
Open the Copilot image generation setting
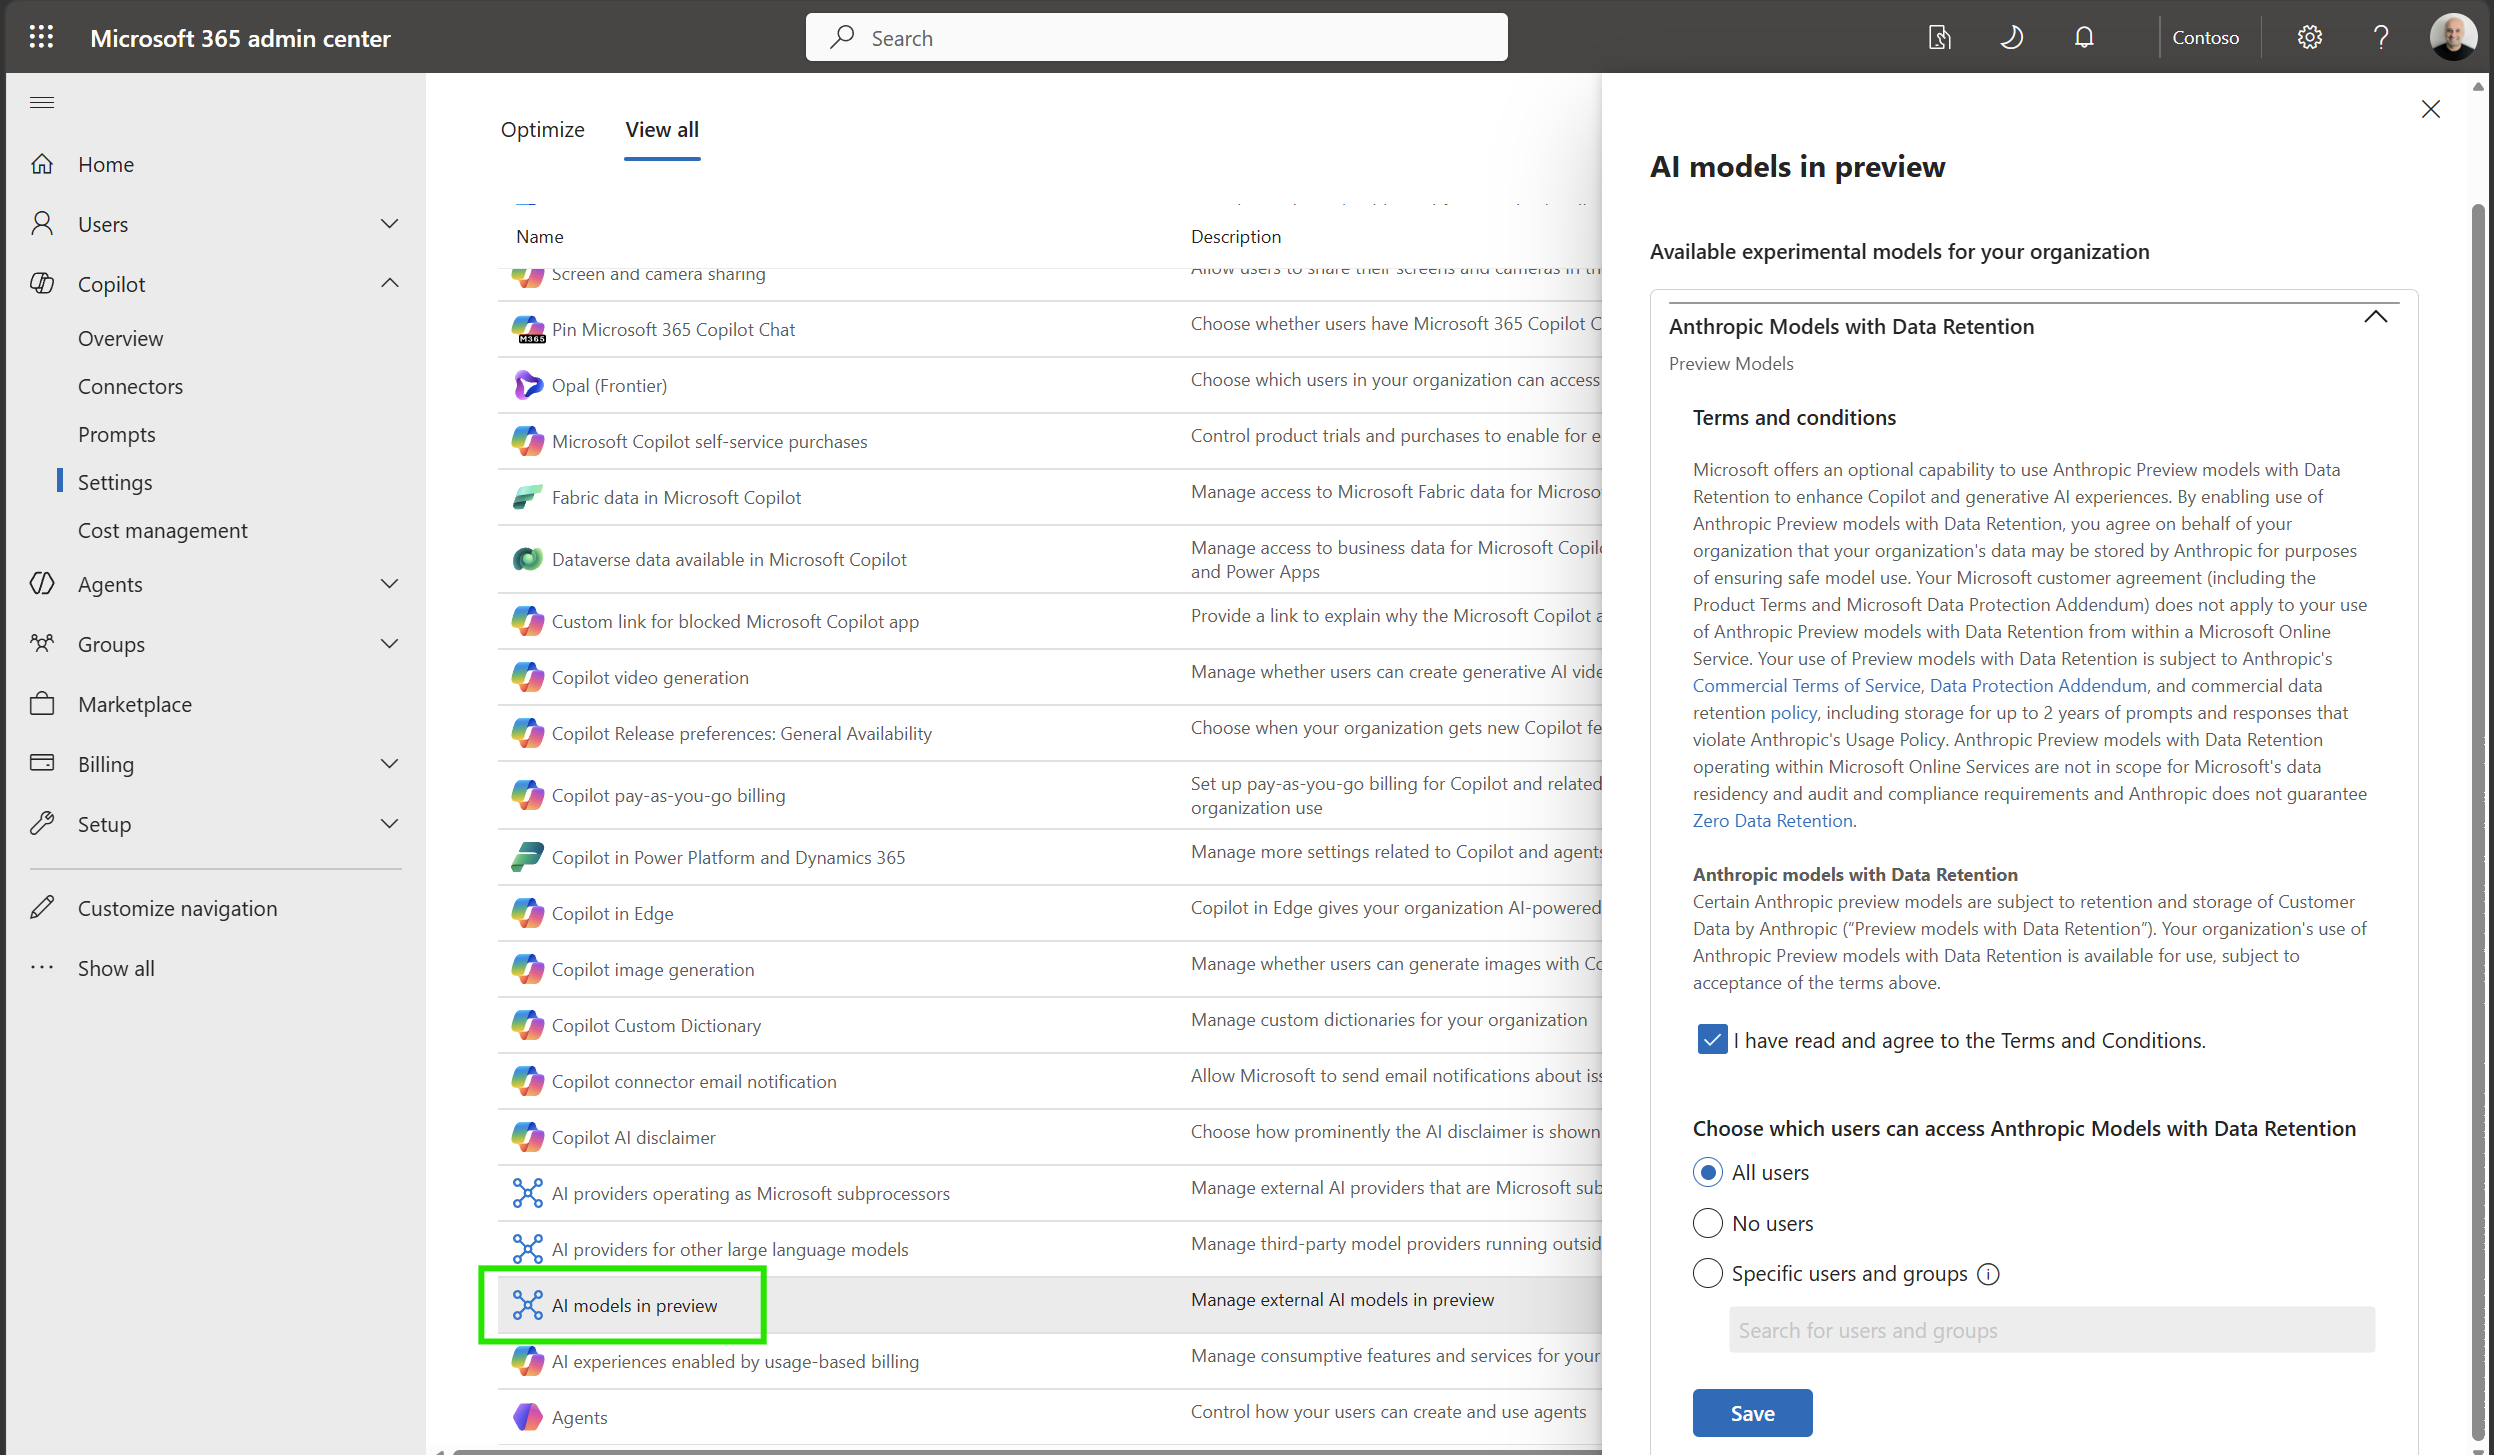653,970
